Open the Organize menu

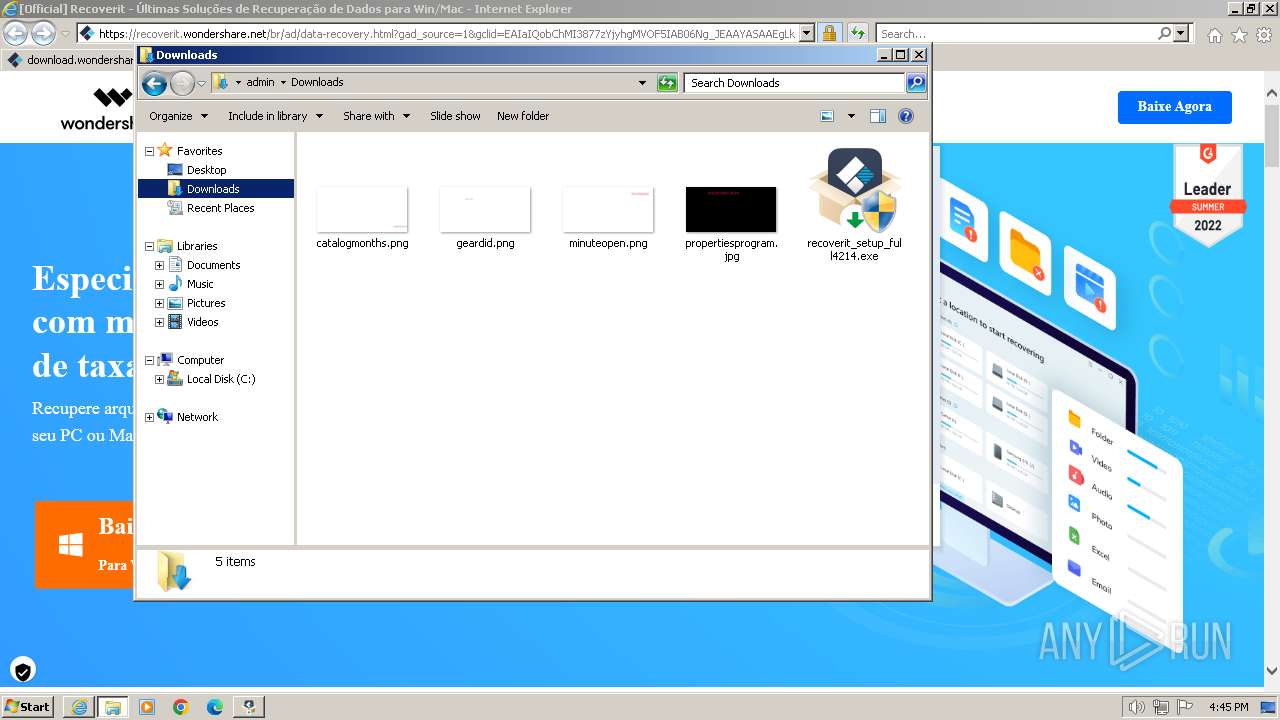(178, 116)
